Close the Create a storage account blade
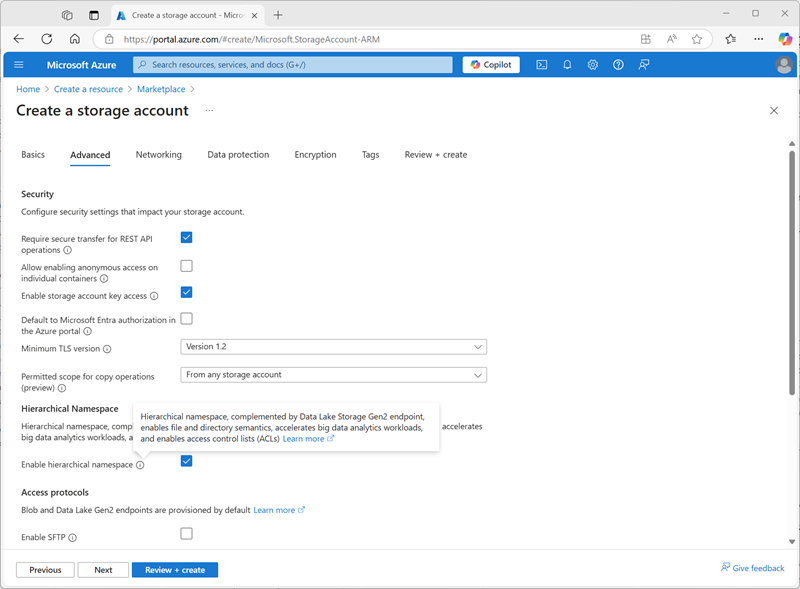 773,110
